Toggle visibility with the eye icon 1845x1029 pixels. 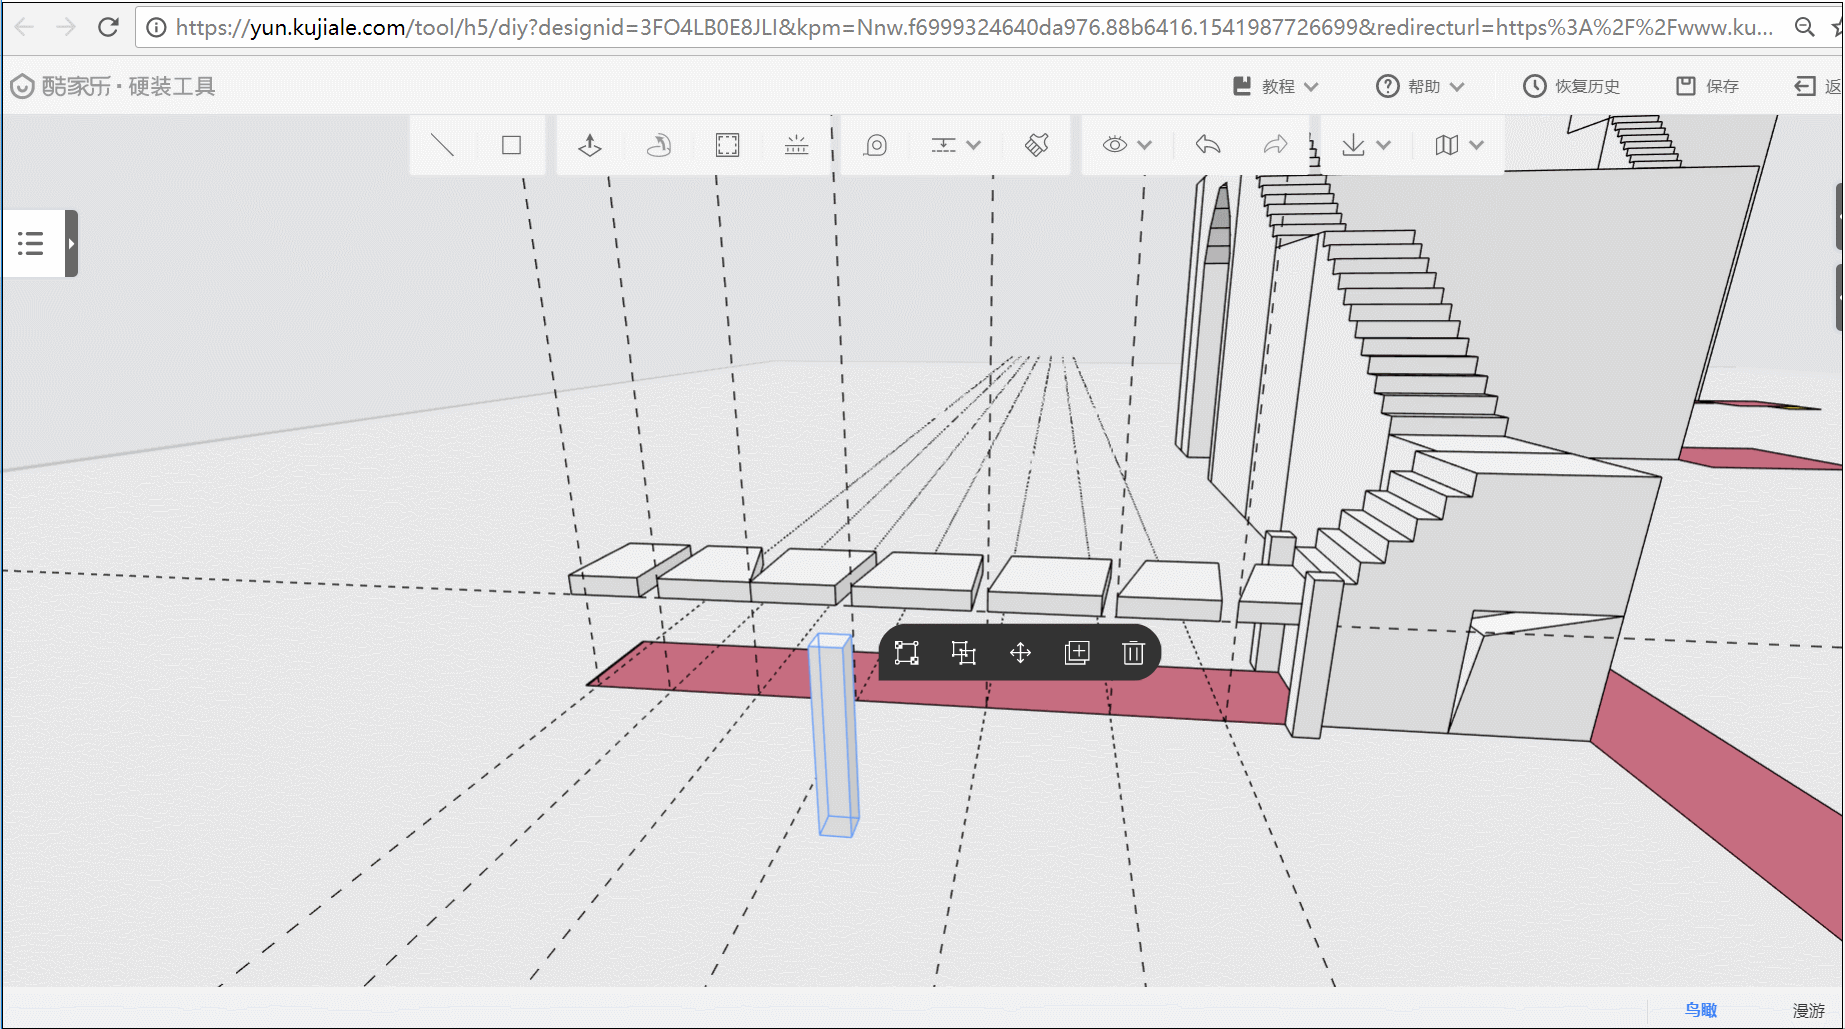[1115, 145]
